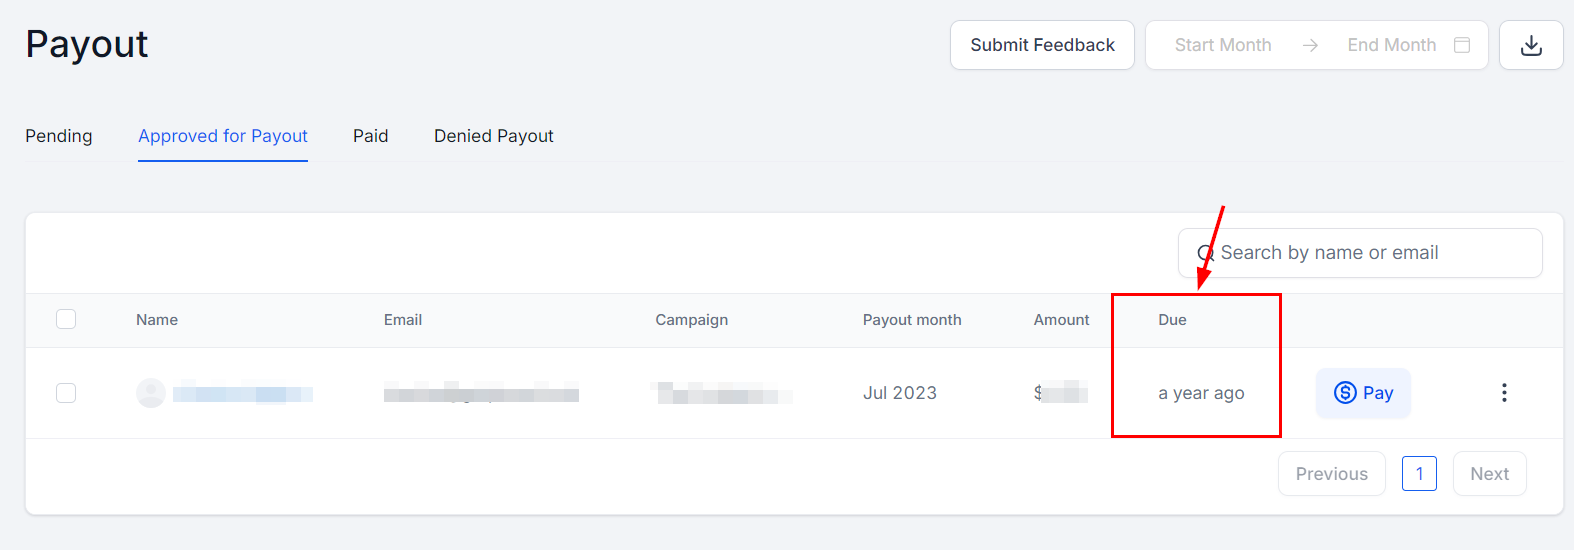This screenshot has width=1574, height=550.
Task: Go to the Next page
Action: tap(1489, 474)
